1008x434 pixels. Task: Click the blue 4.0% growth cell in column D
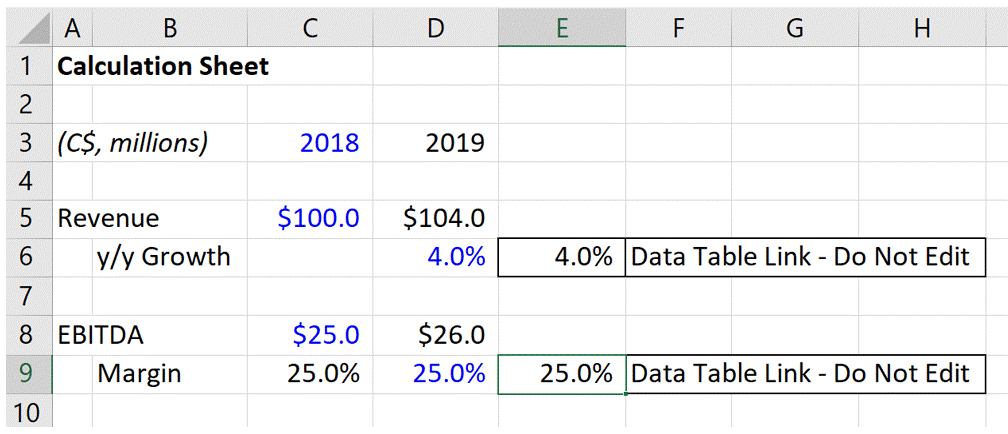[x=456, y=257]
